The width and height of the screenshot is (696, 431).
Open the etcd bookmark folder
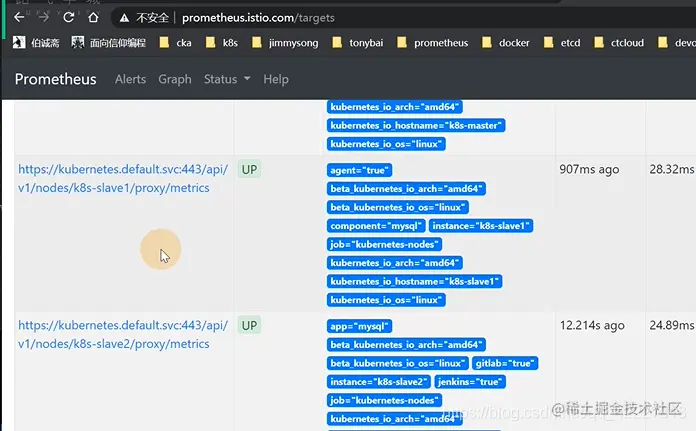click(x=562, y=43)
